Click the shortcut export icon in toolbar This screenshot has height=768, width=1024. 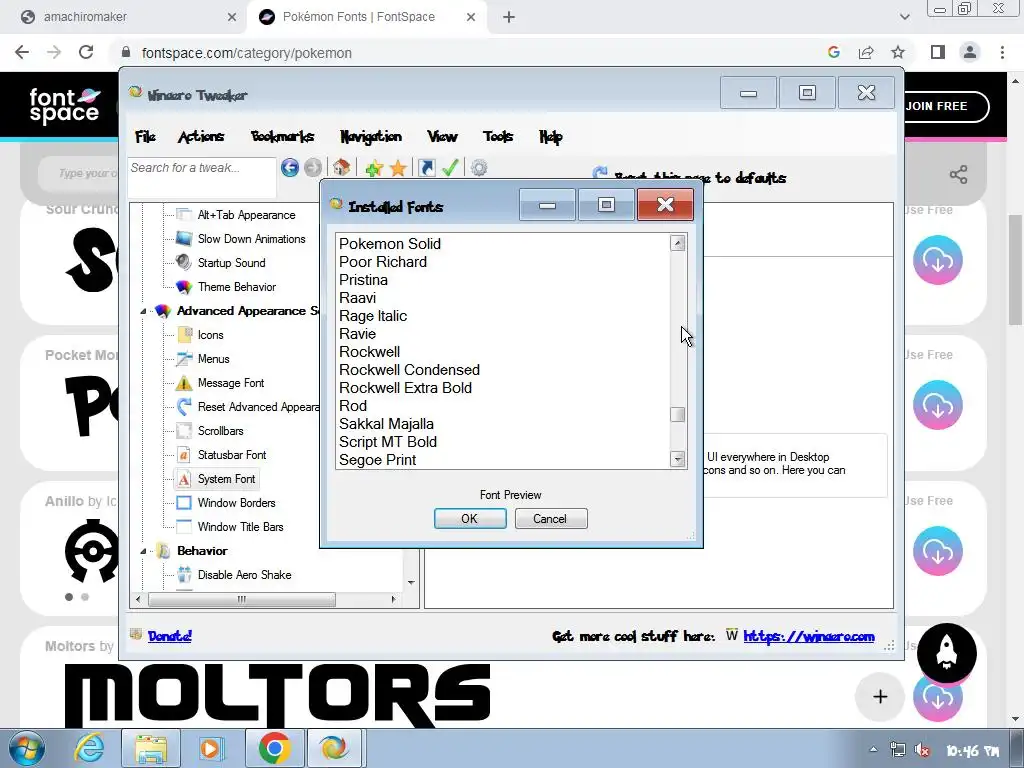(x=426, y=168)
